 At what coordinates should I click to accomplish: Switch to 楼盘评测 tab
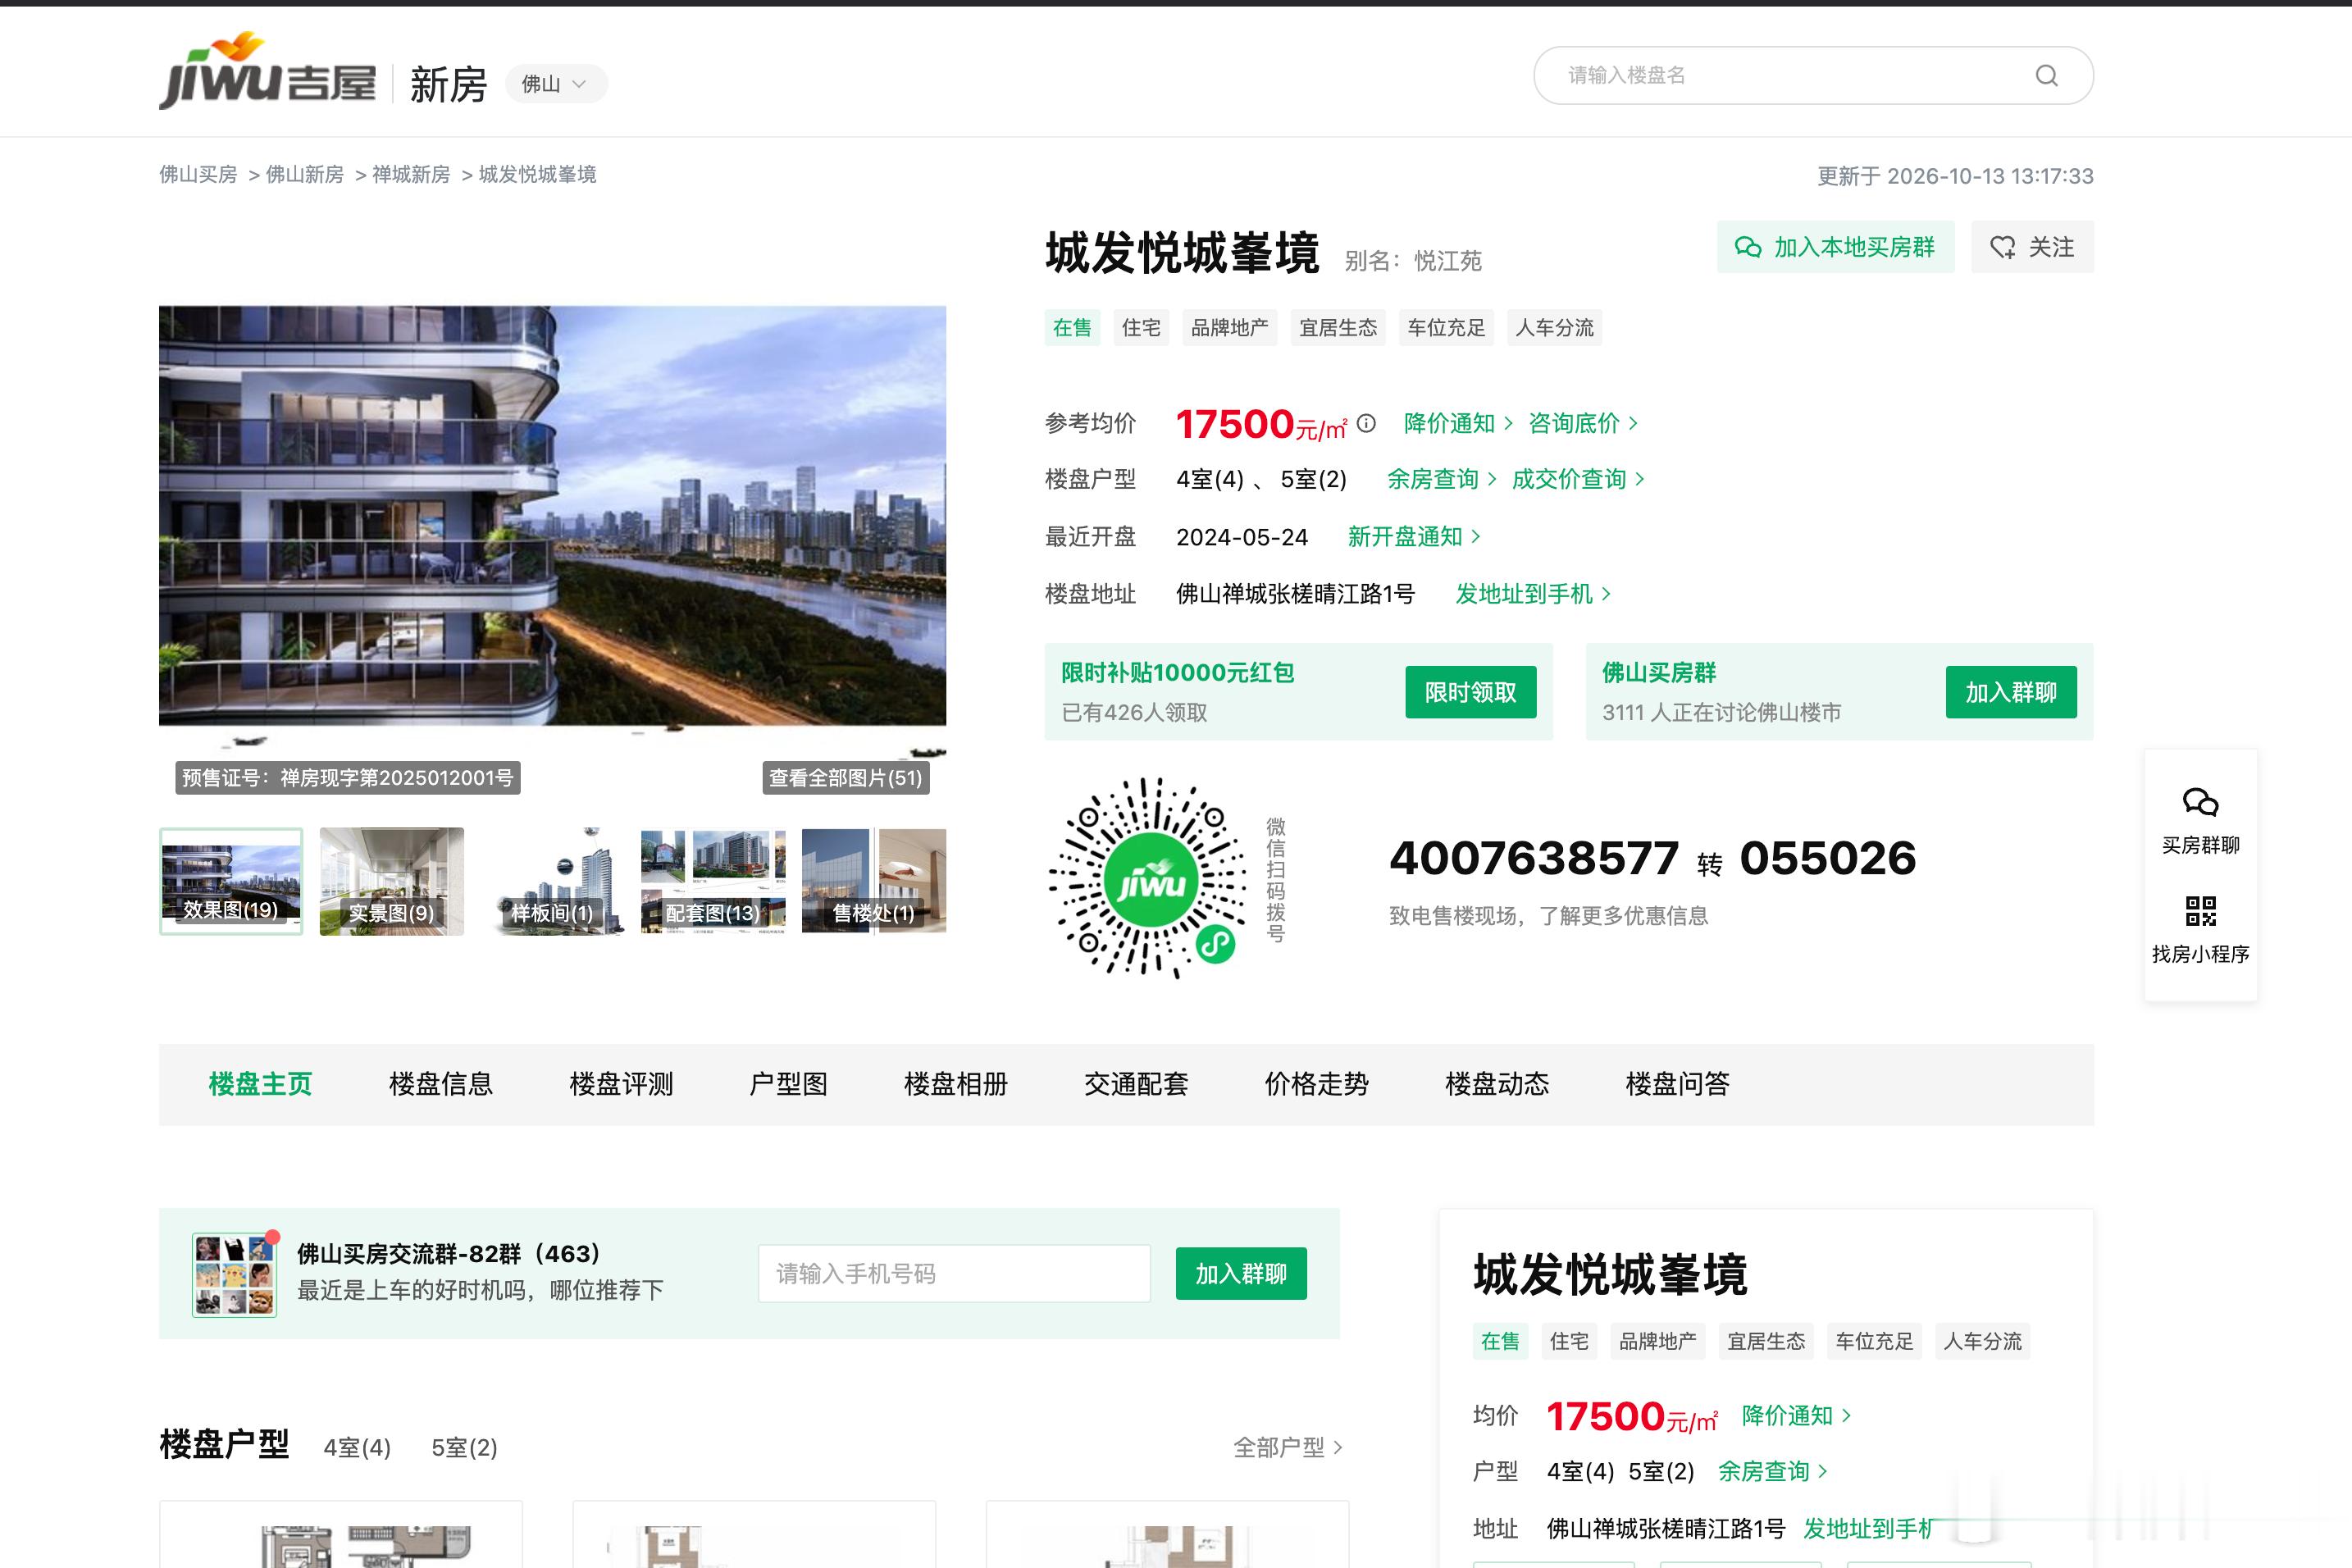(x=621, y=1084)
